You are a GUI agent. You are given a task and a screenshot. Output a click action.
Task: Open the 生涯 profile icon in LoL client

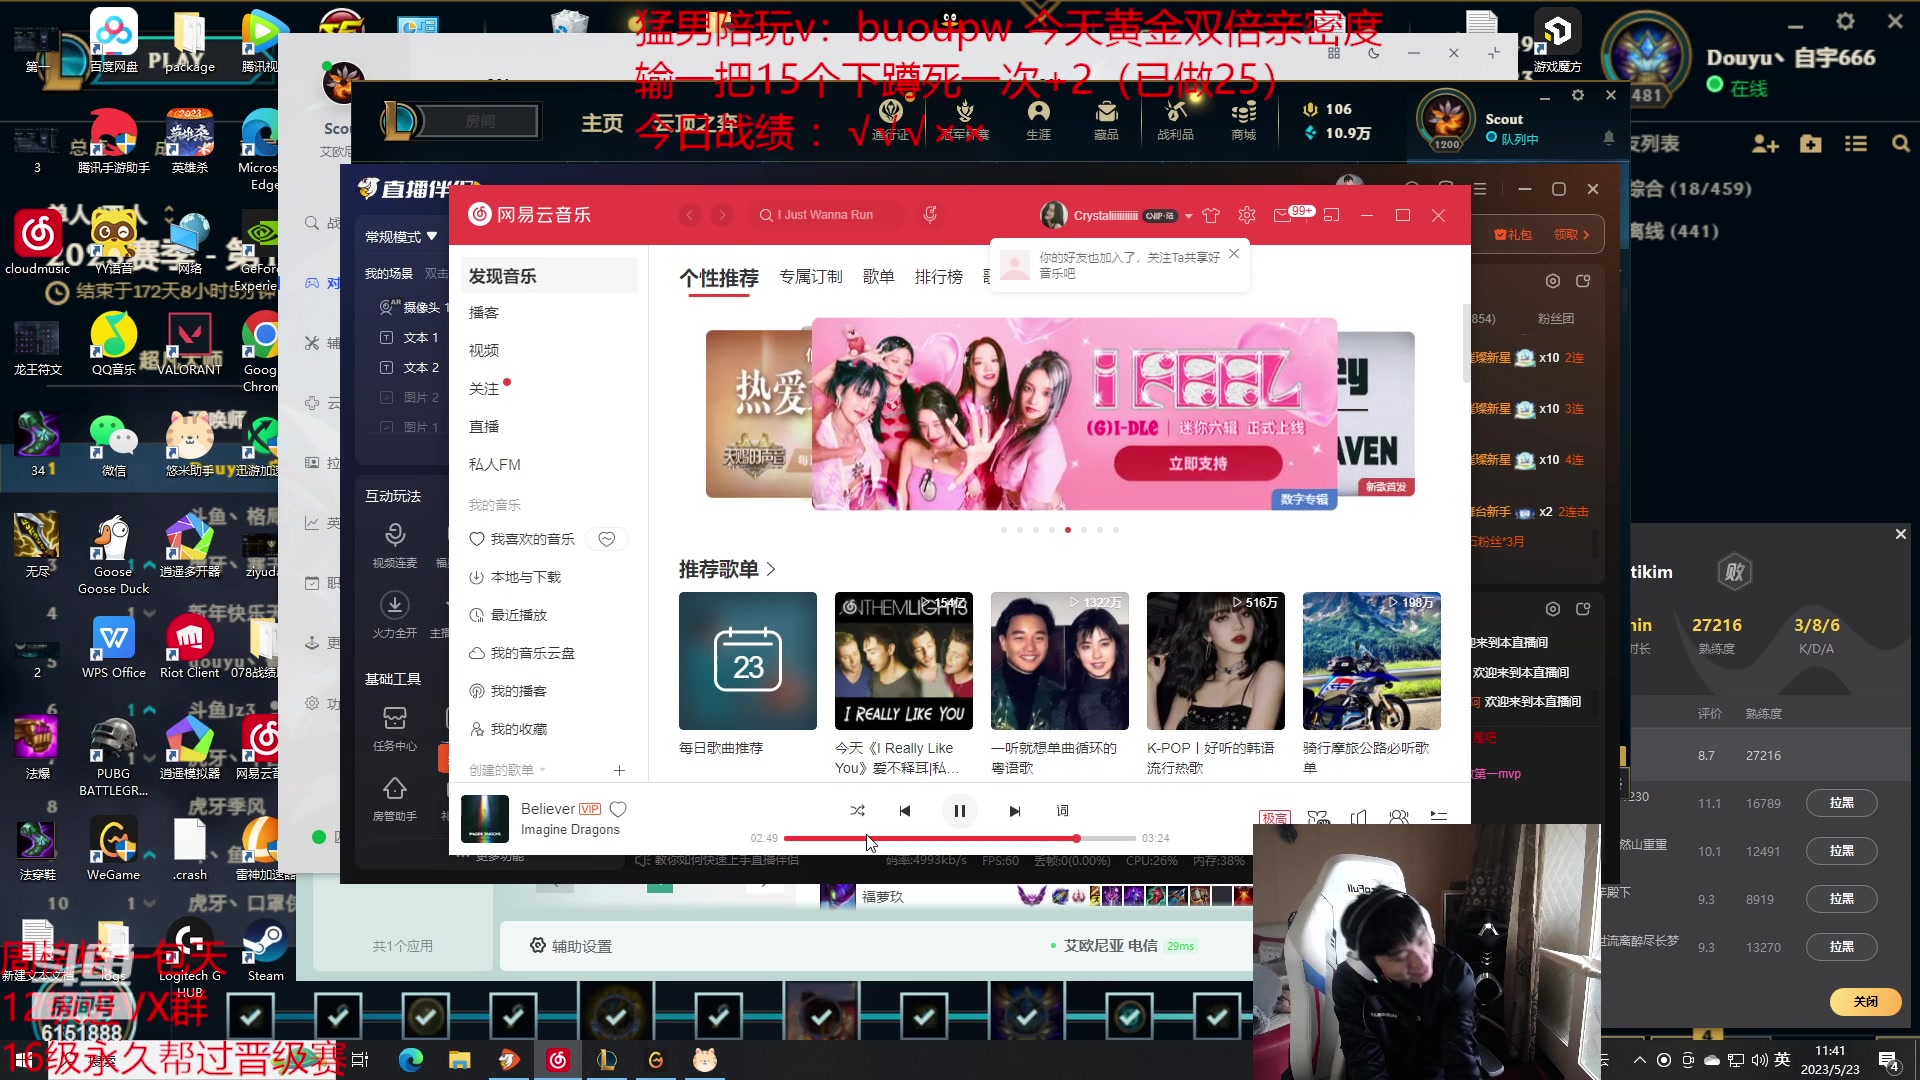[x=1038, y=120]
